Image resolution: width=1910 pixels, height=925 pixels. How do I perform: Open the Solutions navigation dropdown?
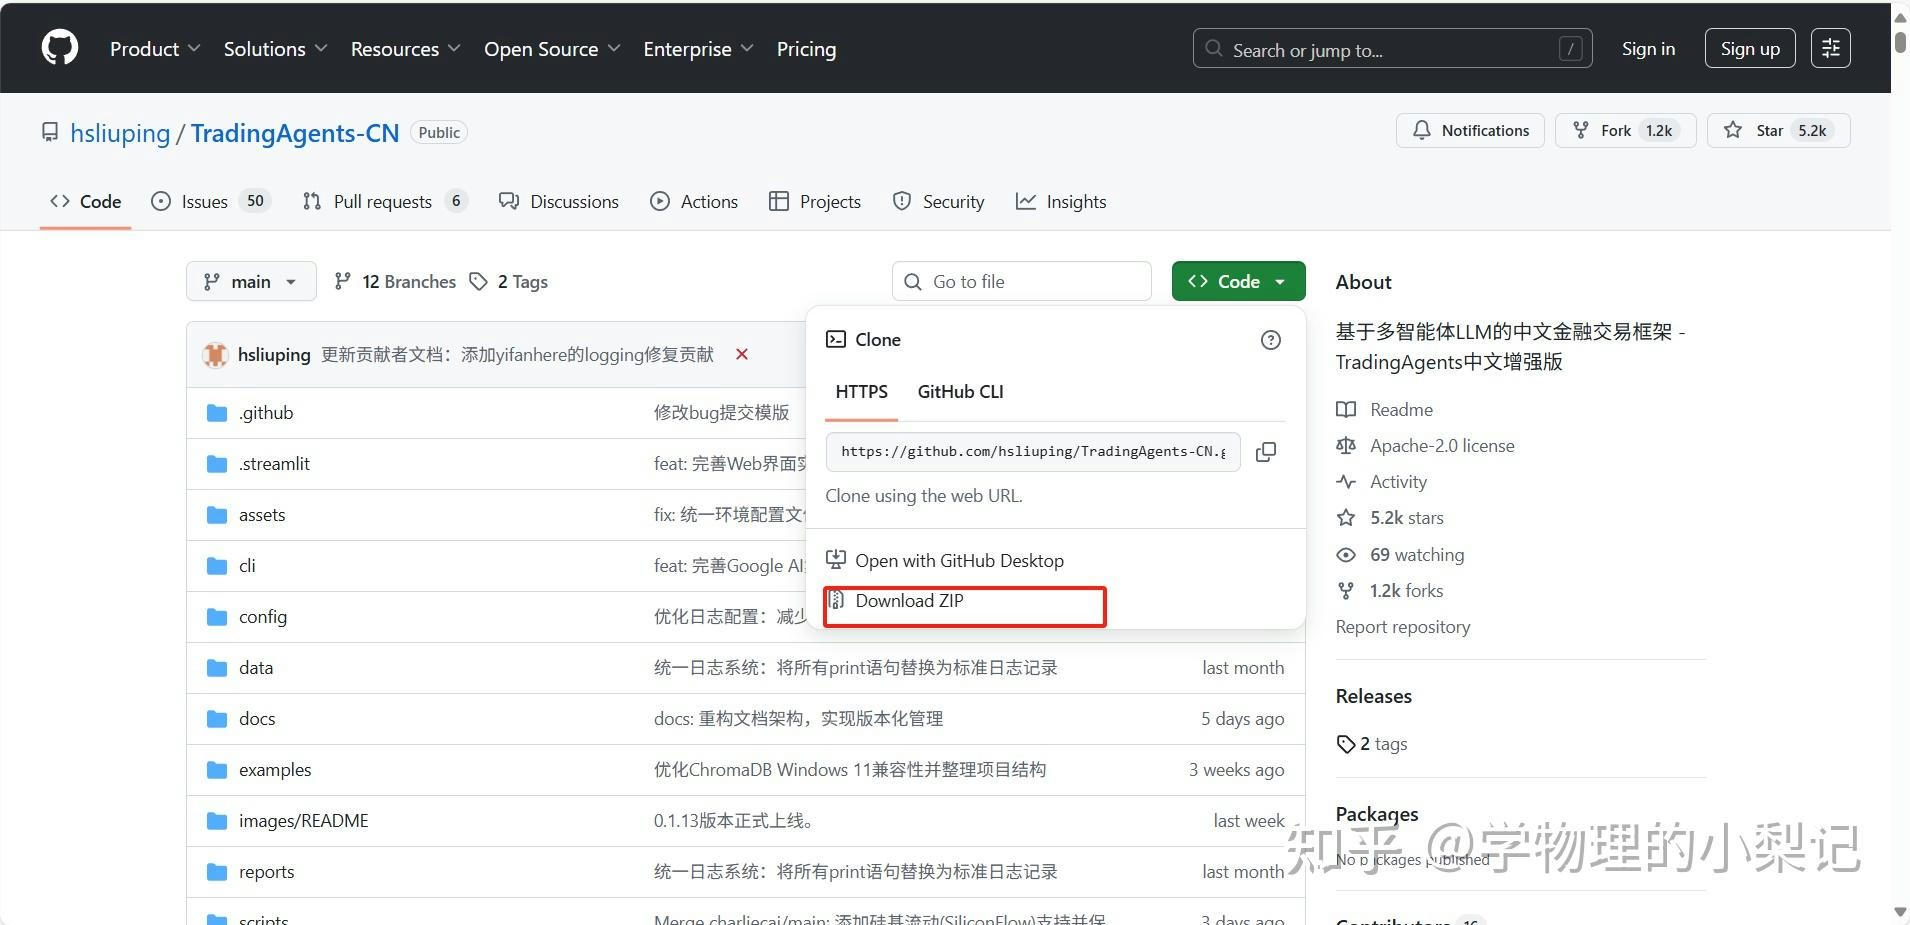pos(275,49)
